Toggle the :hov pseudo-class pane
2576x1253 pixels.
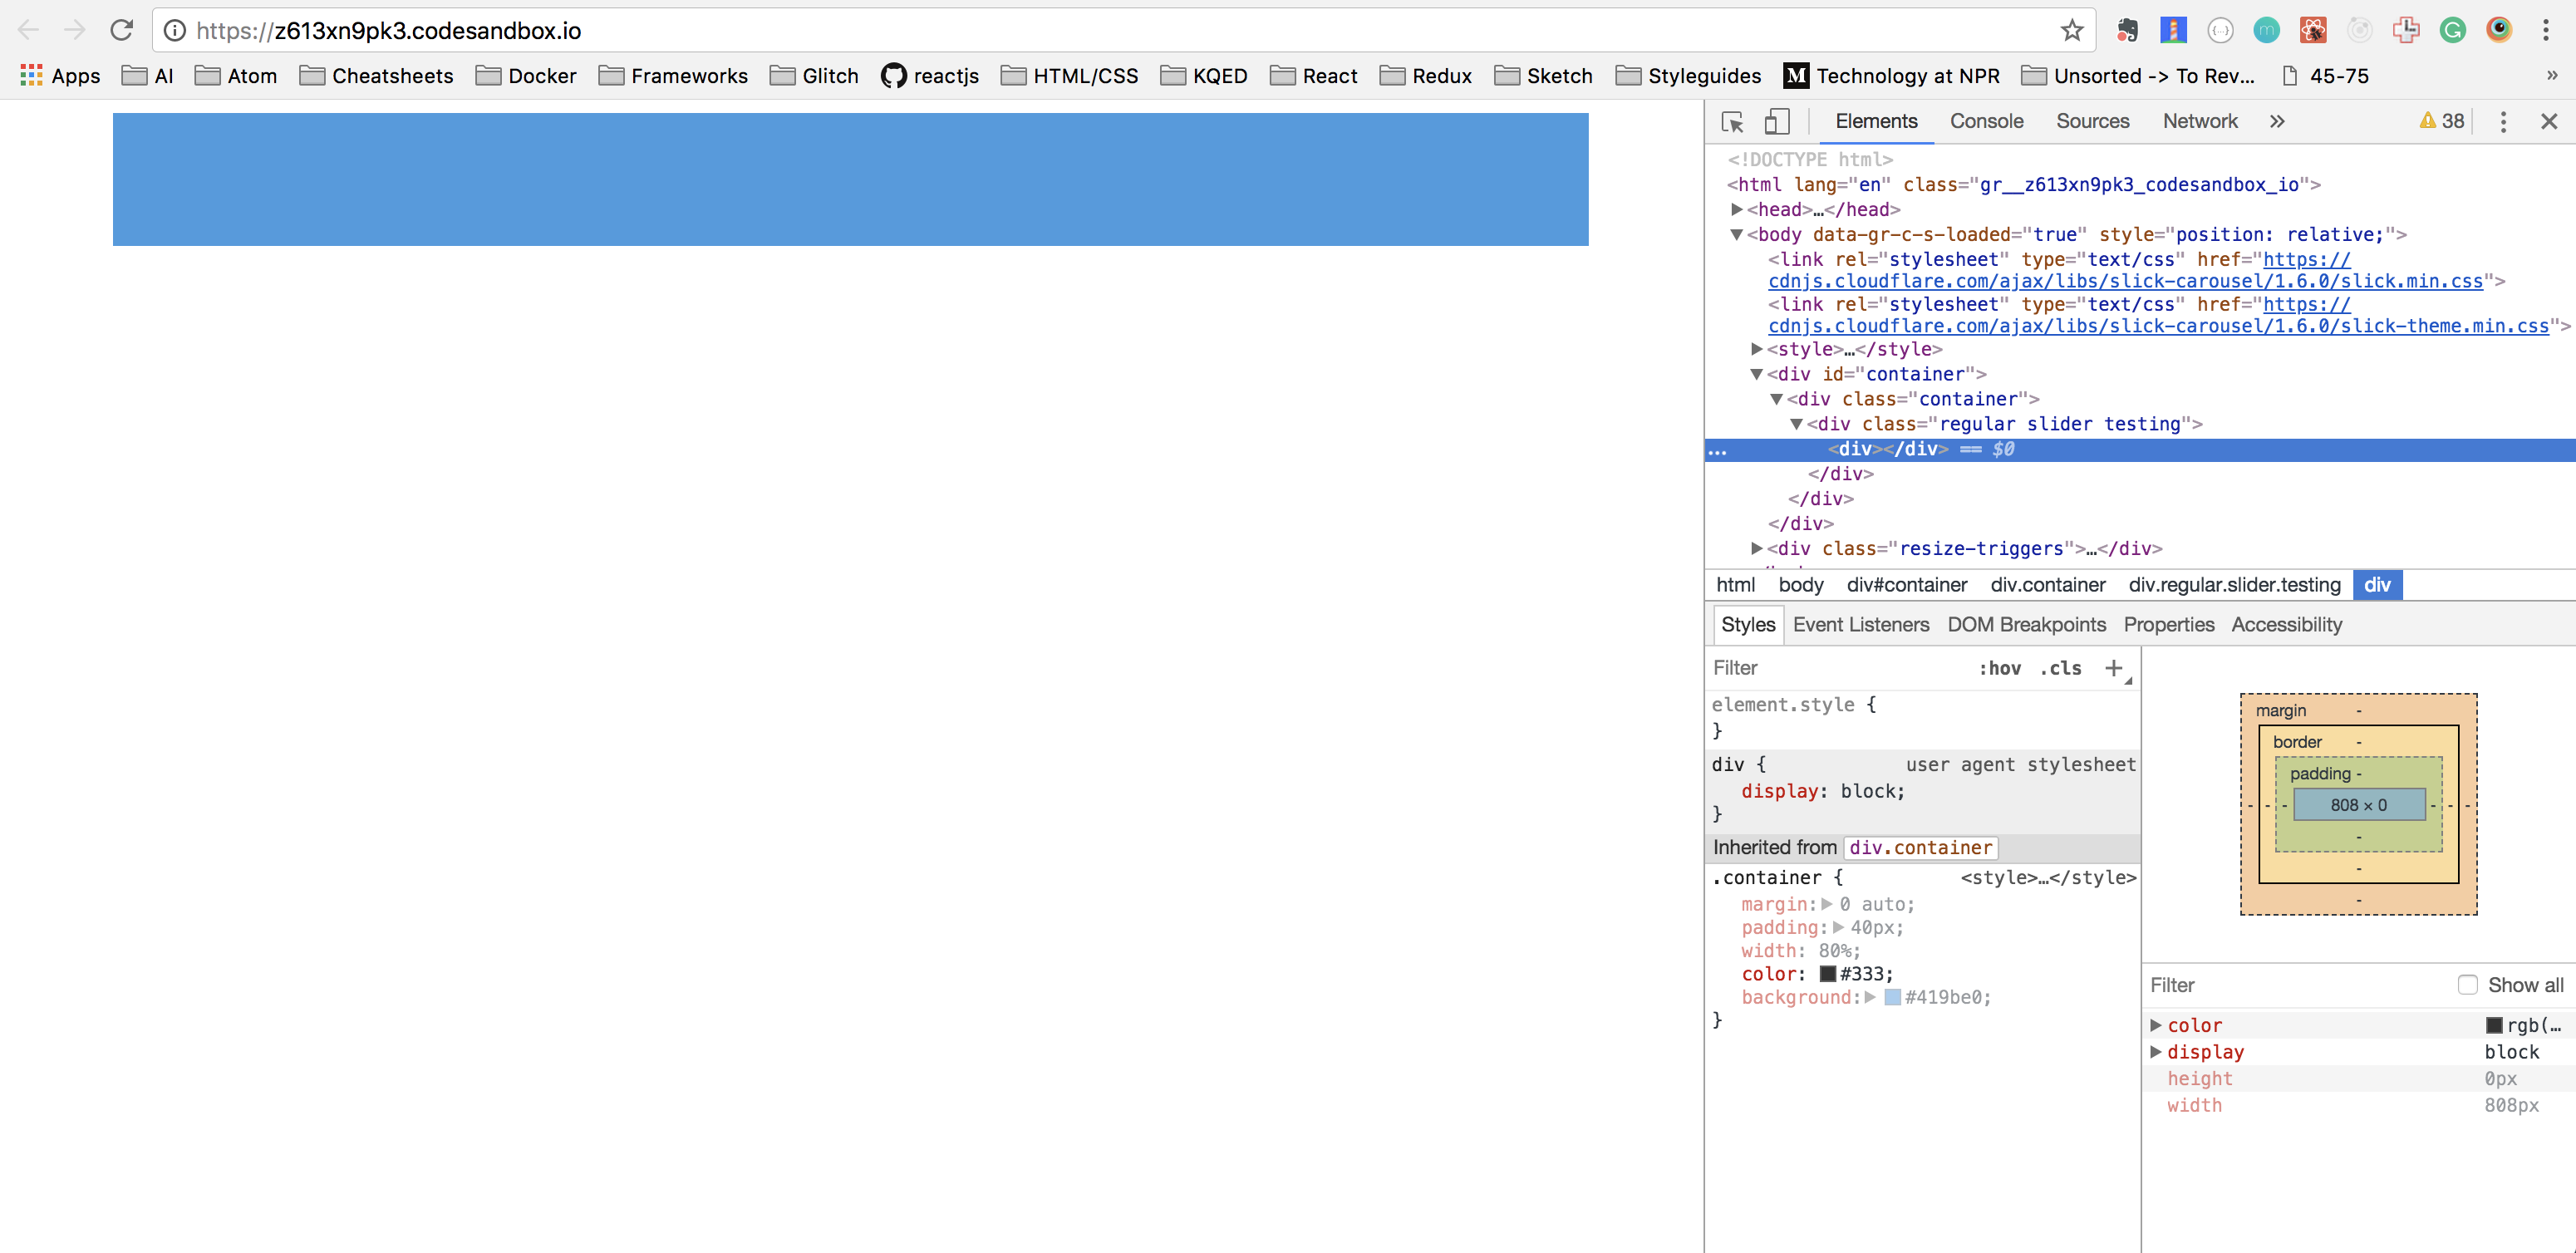click(x=1999, y=668)
